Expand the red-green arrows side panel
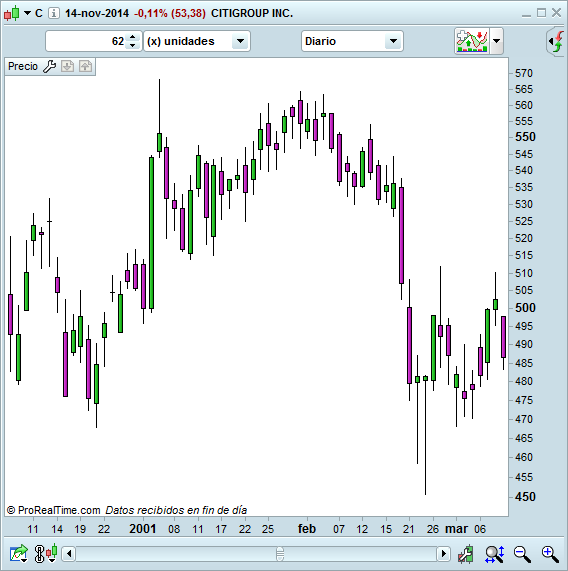568x571 pixels. coord(556,41)
